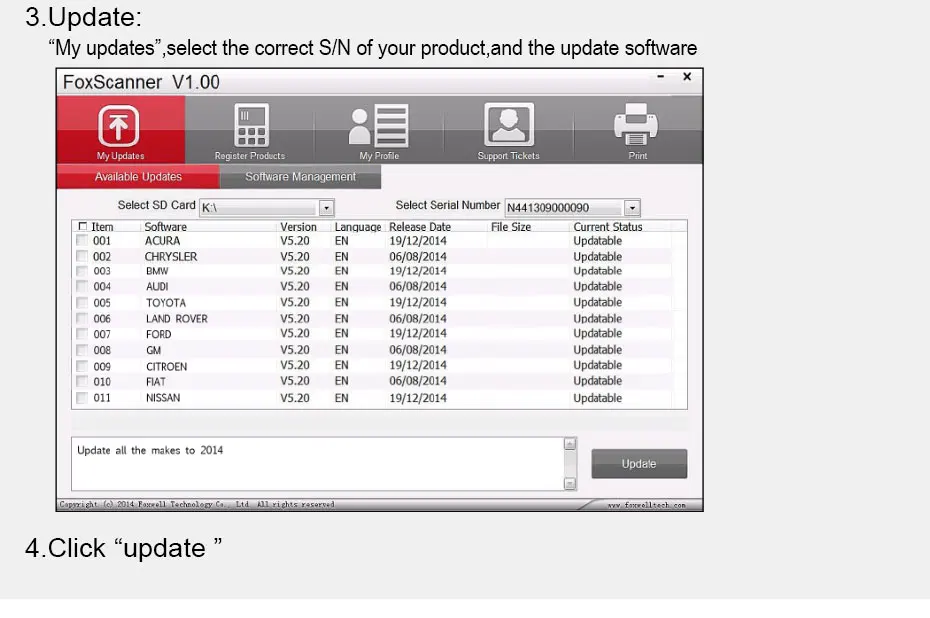Click the Update button
The height and width of the screenshot is (618, 930).
pos(639,464)
